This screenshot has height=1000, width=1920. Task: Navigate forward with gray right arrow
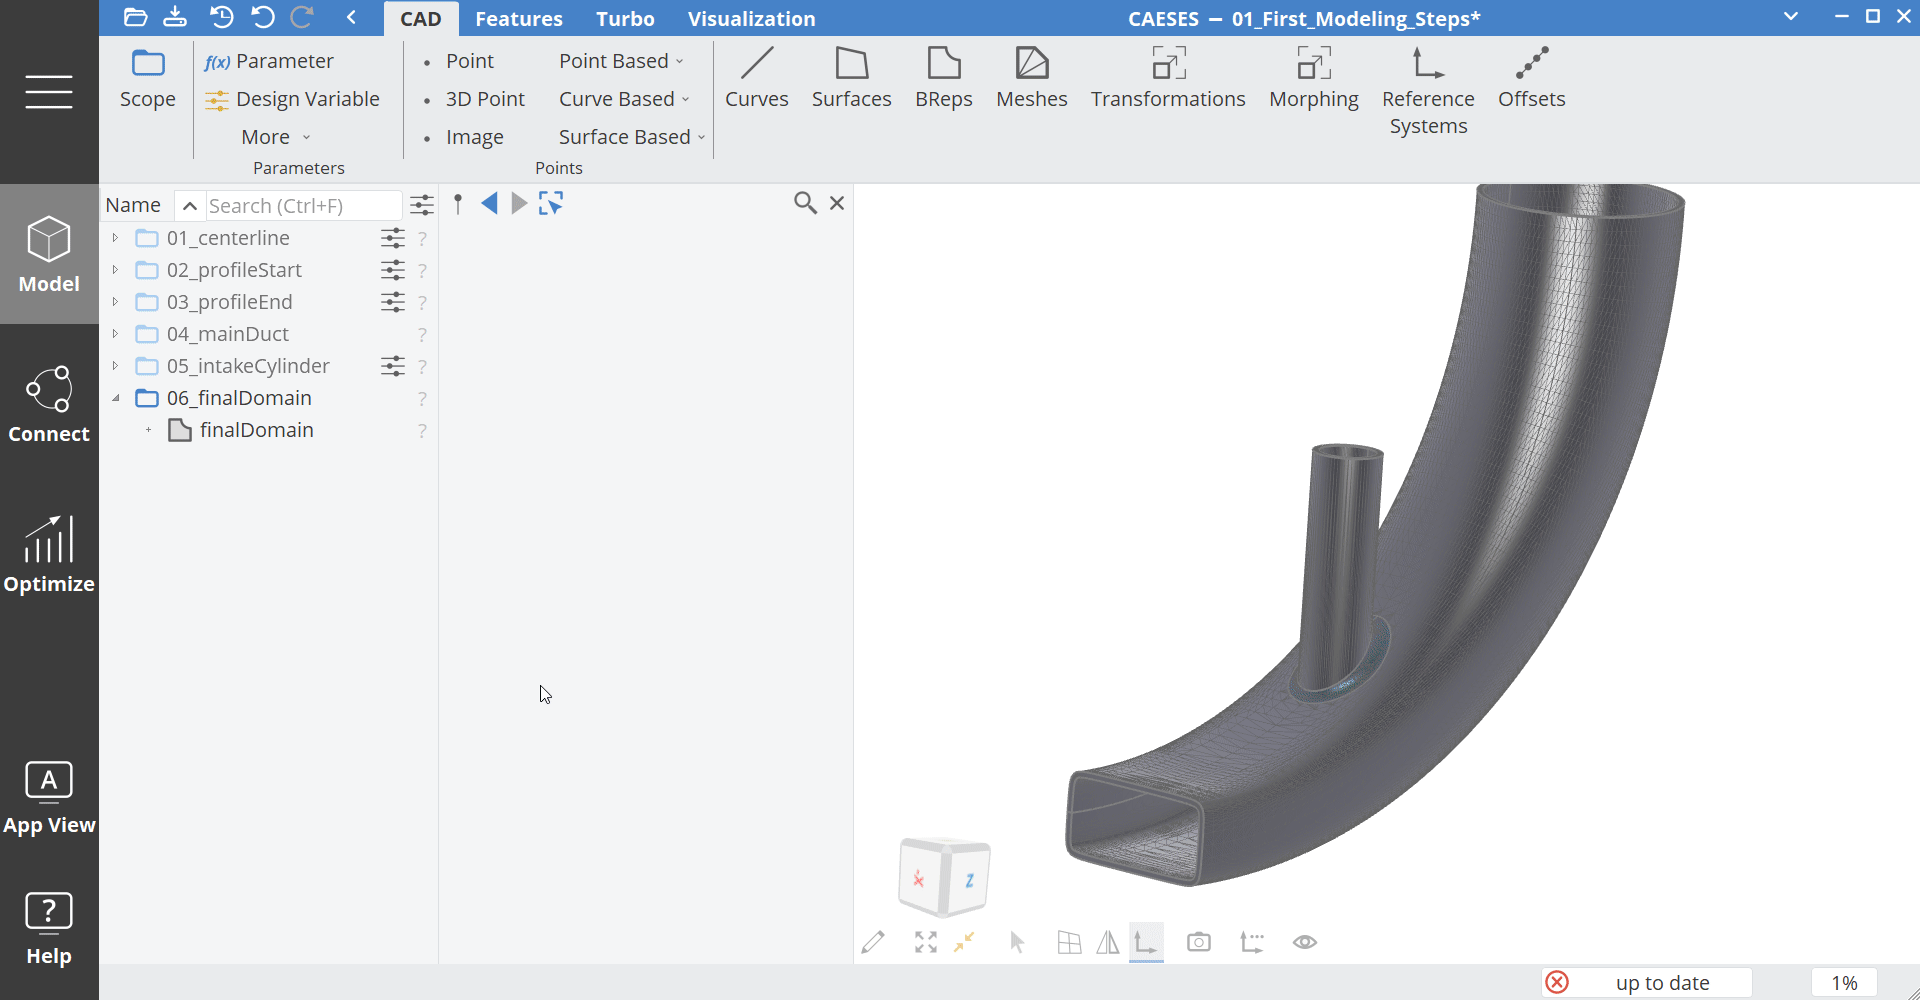coord(519,204)
